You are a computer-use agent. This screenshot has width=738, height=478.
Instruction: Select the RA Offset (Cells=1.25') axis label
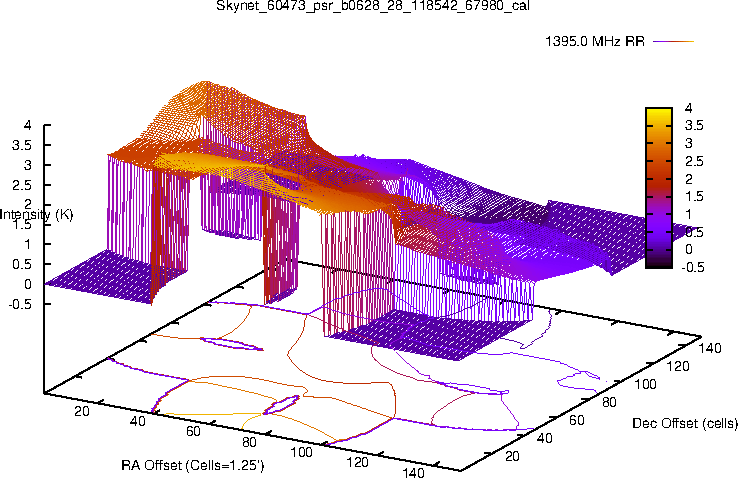[193, 465]
